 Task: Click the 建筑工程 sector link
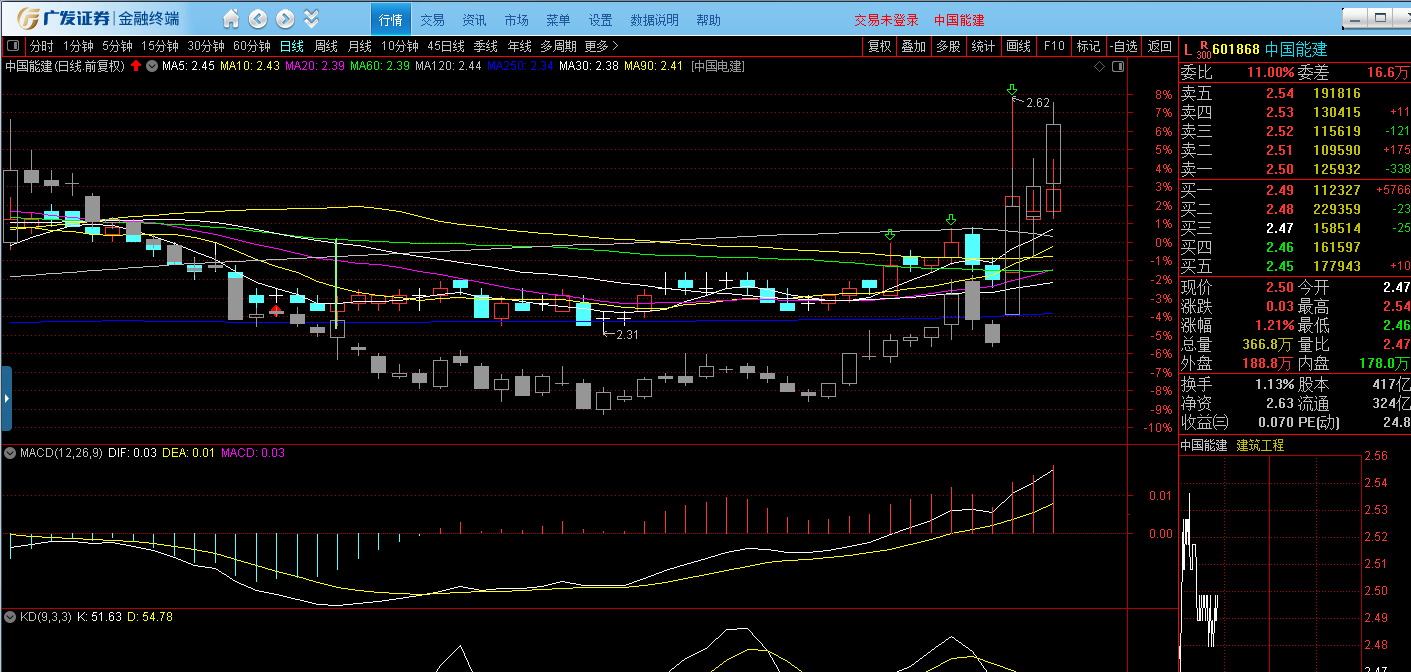click(1260, 446)
